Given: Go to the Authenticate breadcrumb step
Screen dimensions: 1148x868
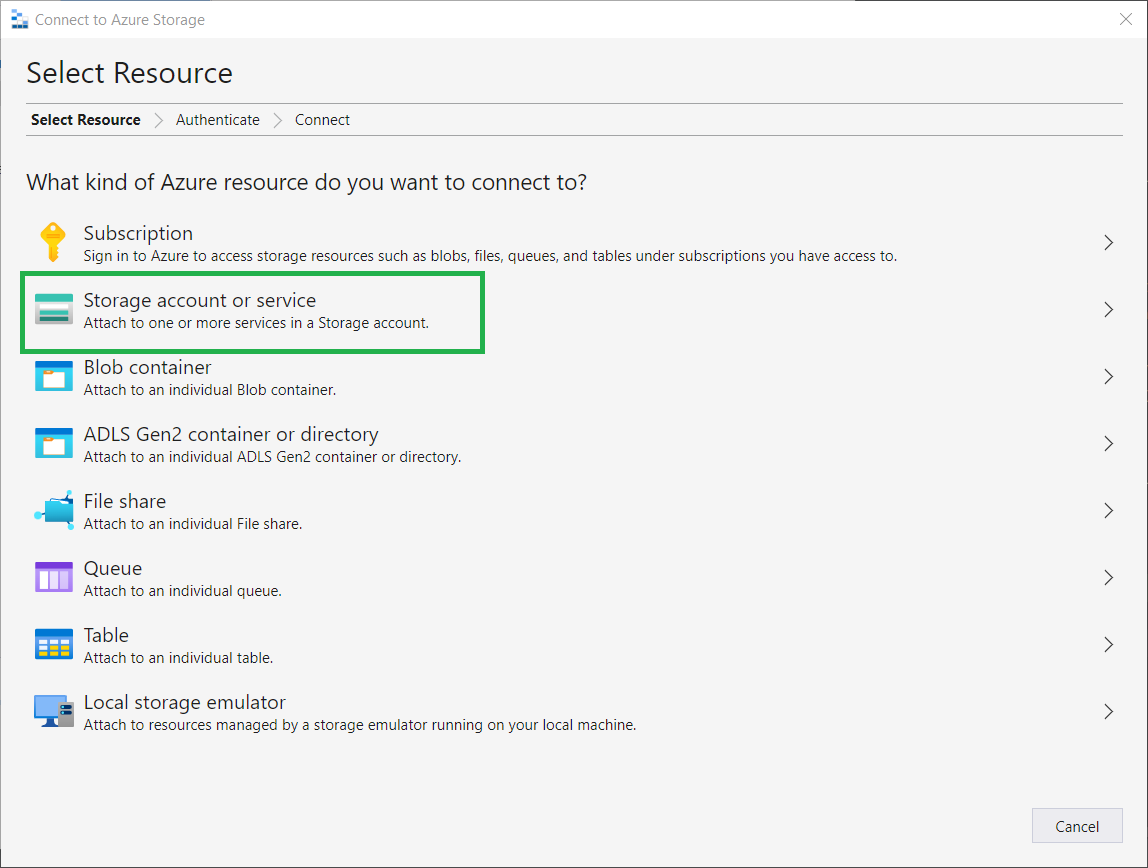Looking at the screenshot, I should 217,120.
